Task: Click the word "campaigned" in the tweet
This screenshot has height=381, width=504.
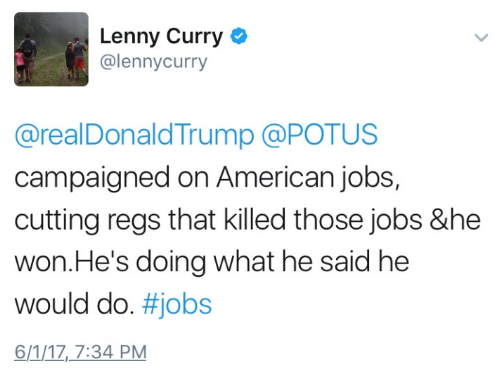Action: (x=92, y=179)
